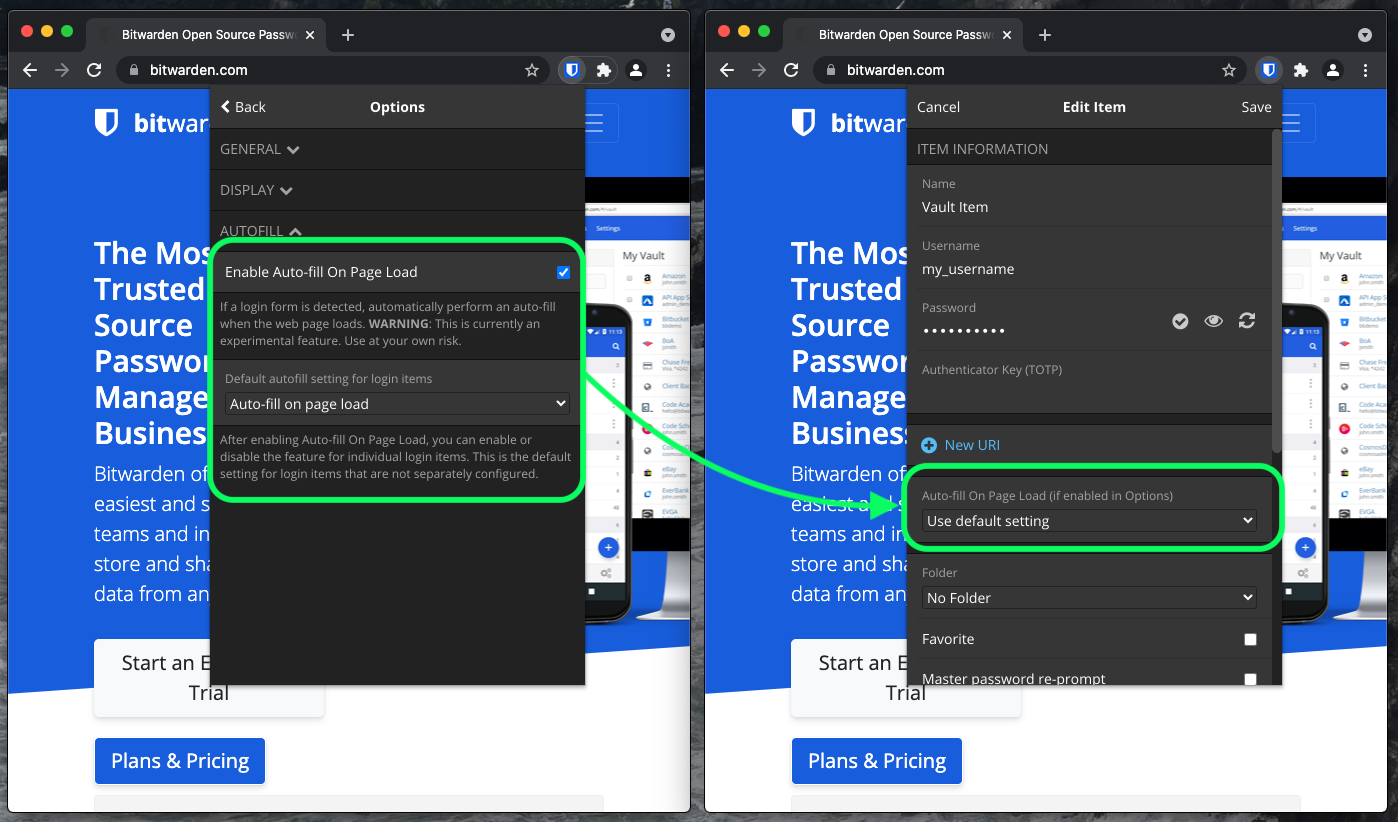Generate password refresh icon
Screen dimensions: 1398x822
click(x=1246, y=321)
